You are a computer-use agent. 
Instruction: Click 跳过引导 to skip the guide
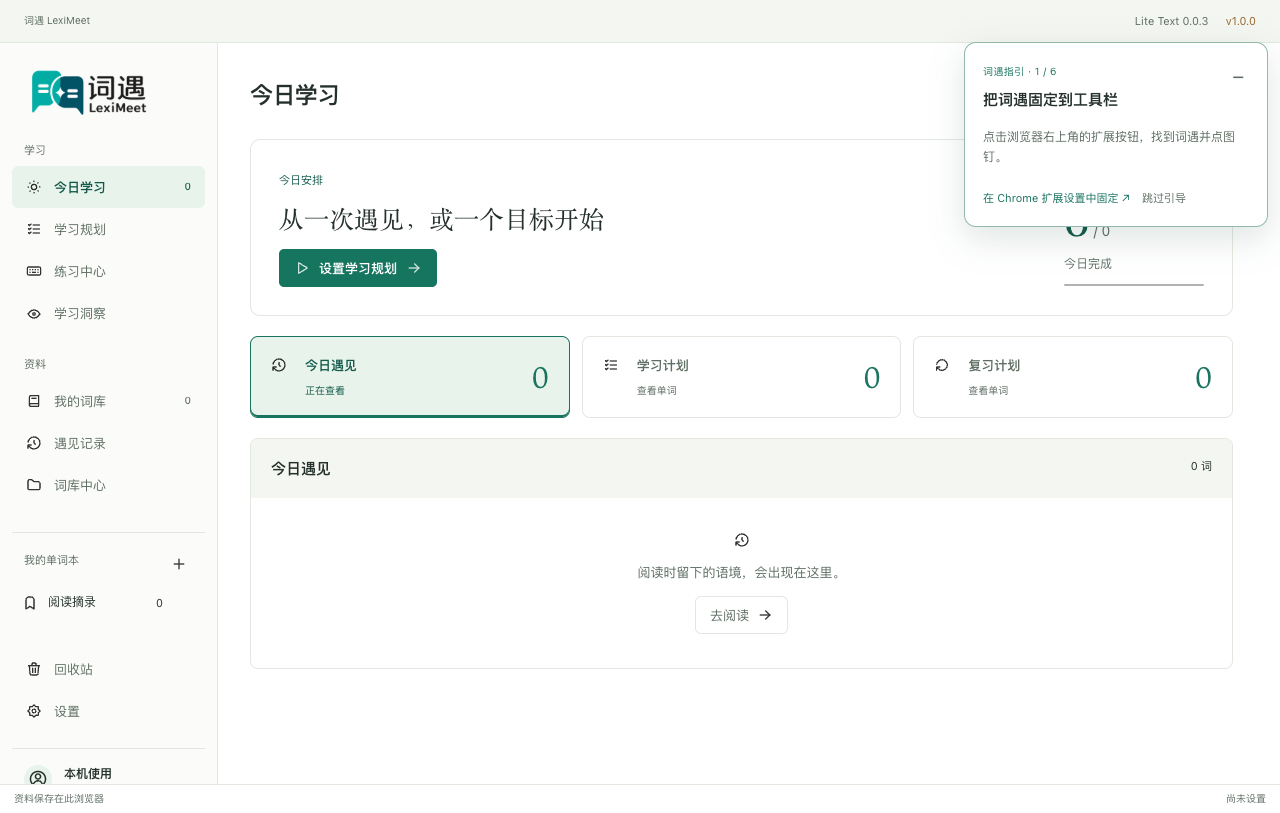pos(1164,198)
